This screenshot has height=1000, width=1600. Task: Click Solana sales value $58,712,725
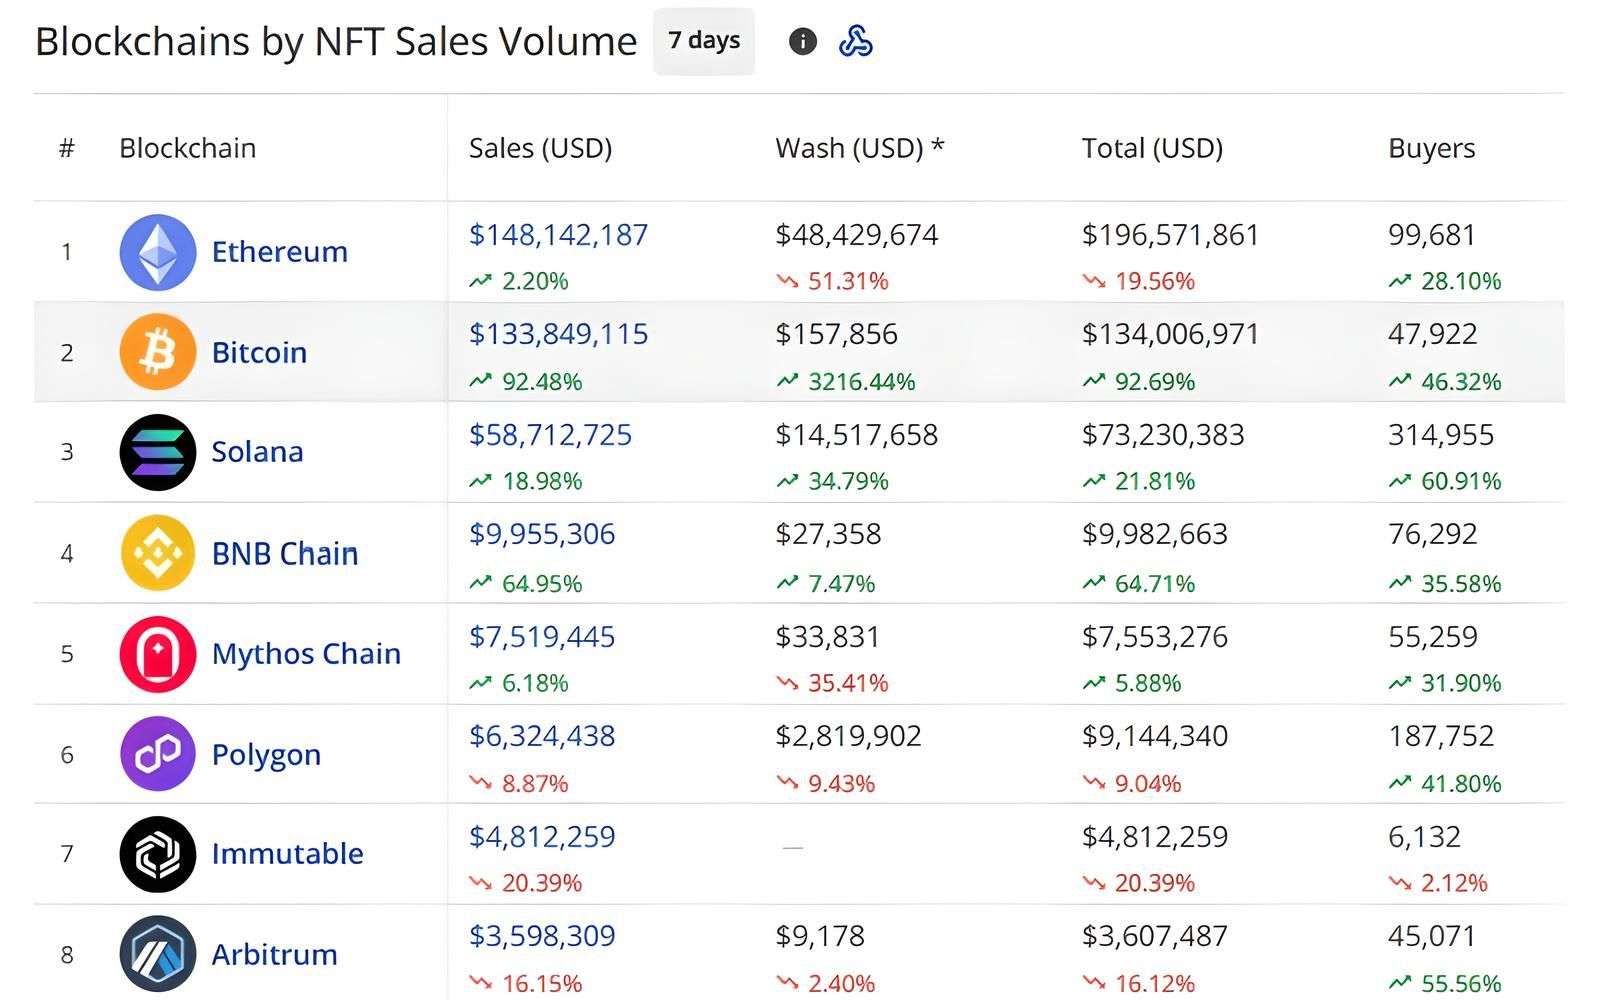click(x=551, y=435)
